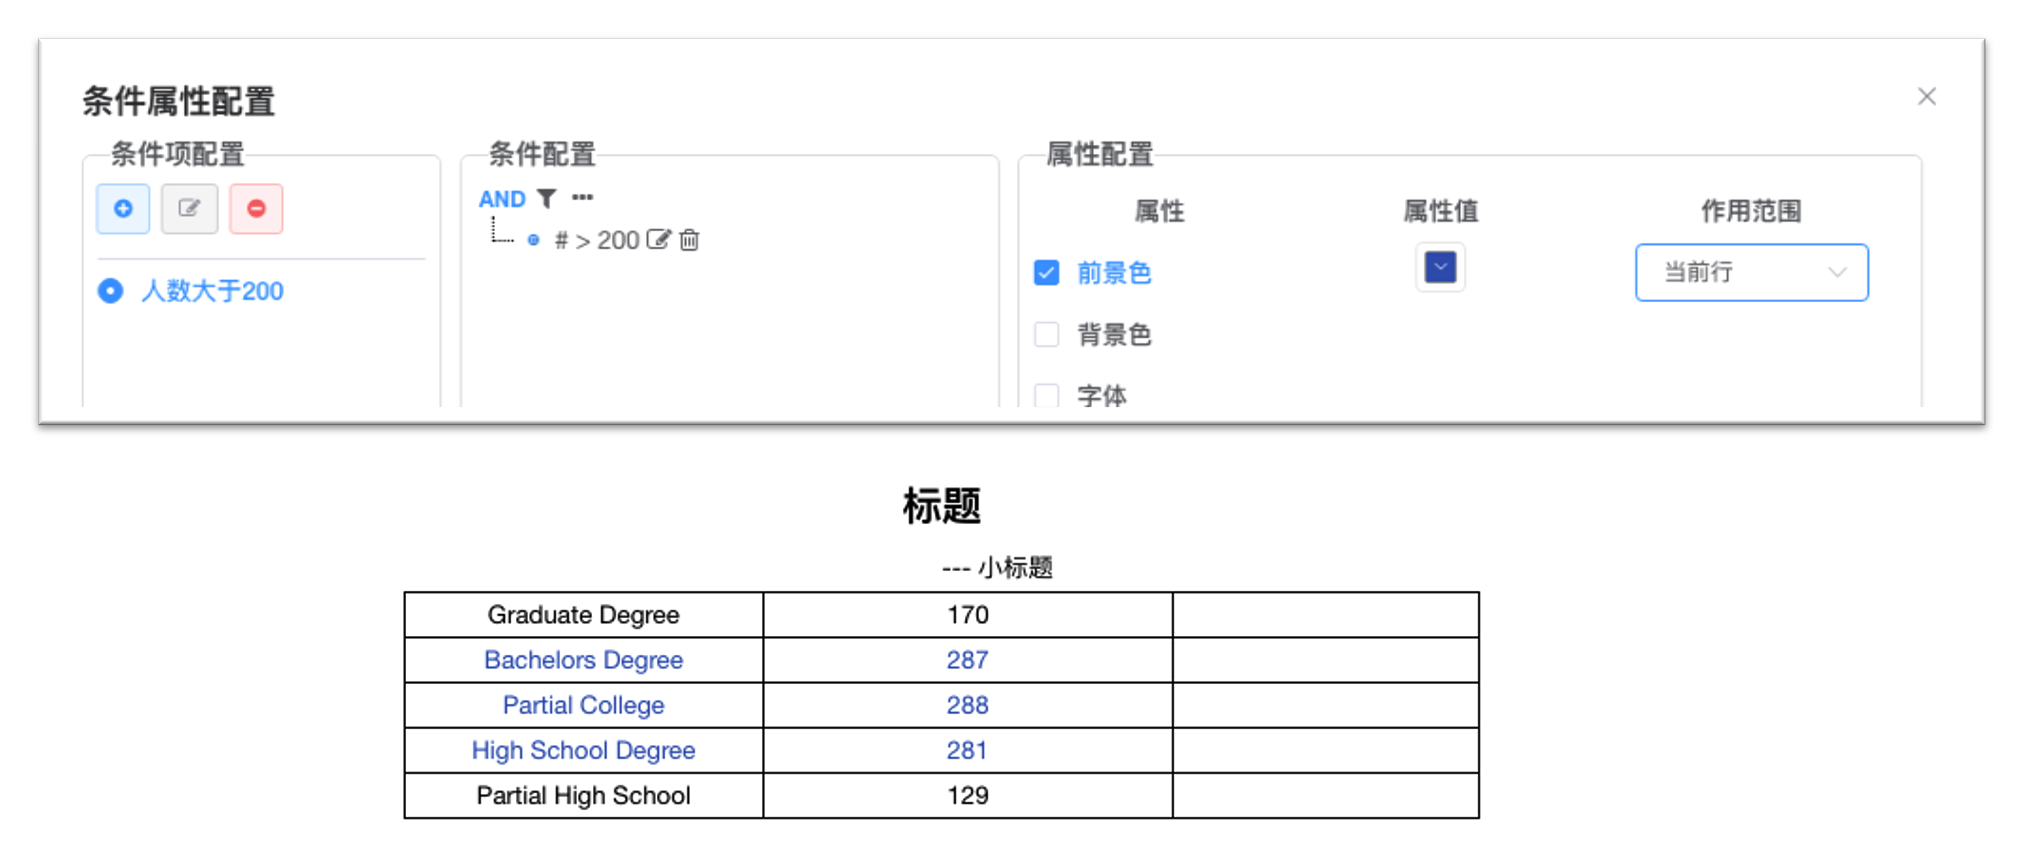
Task: Close the 条件属性配置 dialog
Action: 1927,96
